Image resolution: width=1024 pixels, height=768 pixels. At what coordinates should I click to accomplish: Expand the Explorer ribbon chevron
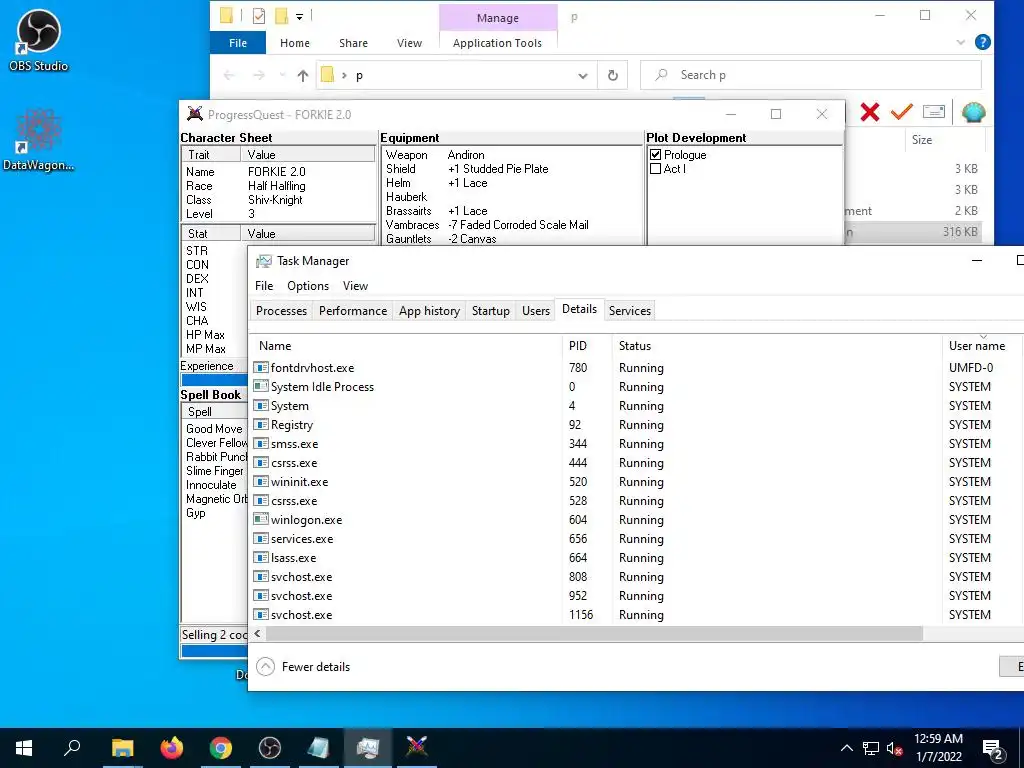click(x=961, y=42)
